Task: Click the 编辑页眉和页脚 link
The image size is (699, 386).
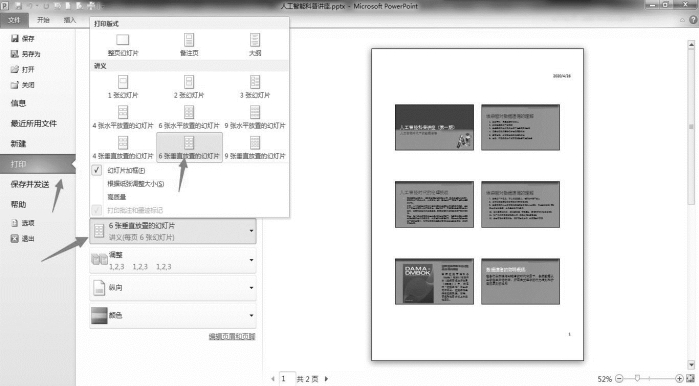Action: coord(232,337)
